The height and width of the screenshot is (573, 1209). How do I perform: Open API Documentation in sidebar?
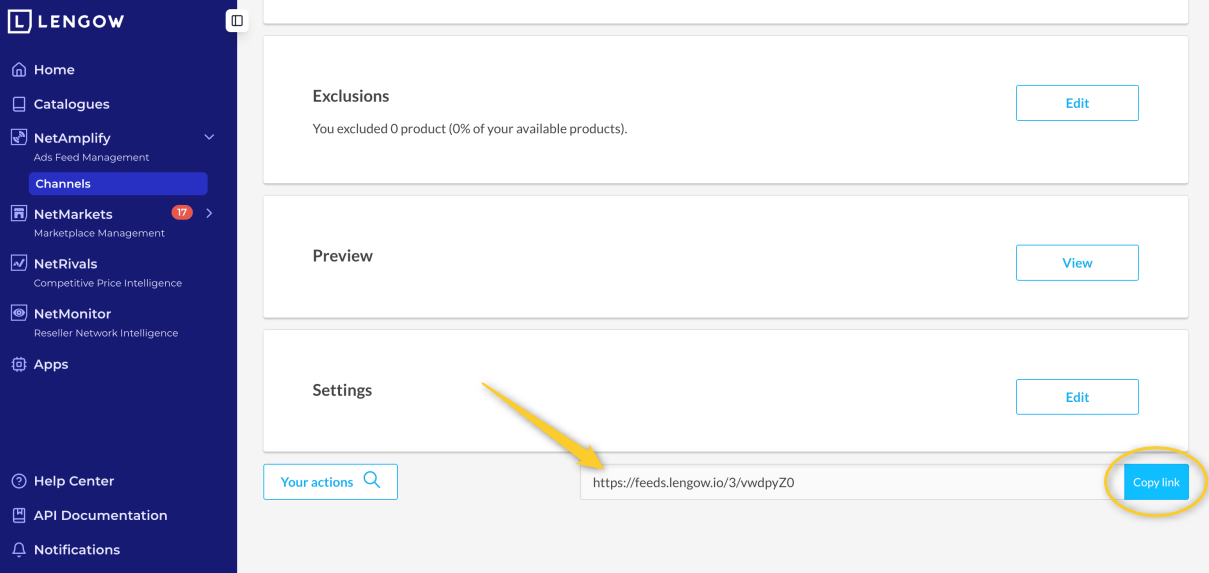point(100,516)
